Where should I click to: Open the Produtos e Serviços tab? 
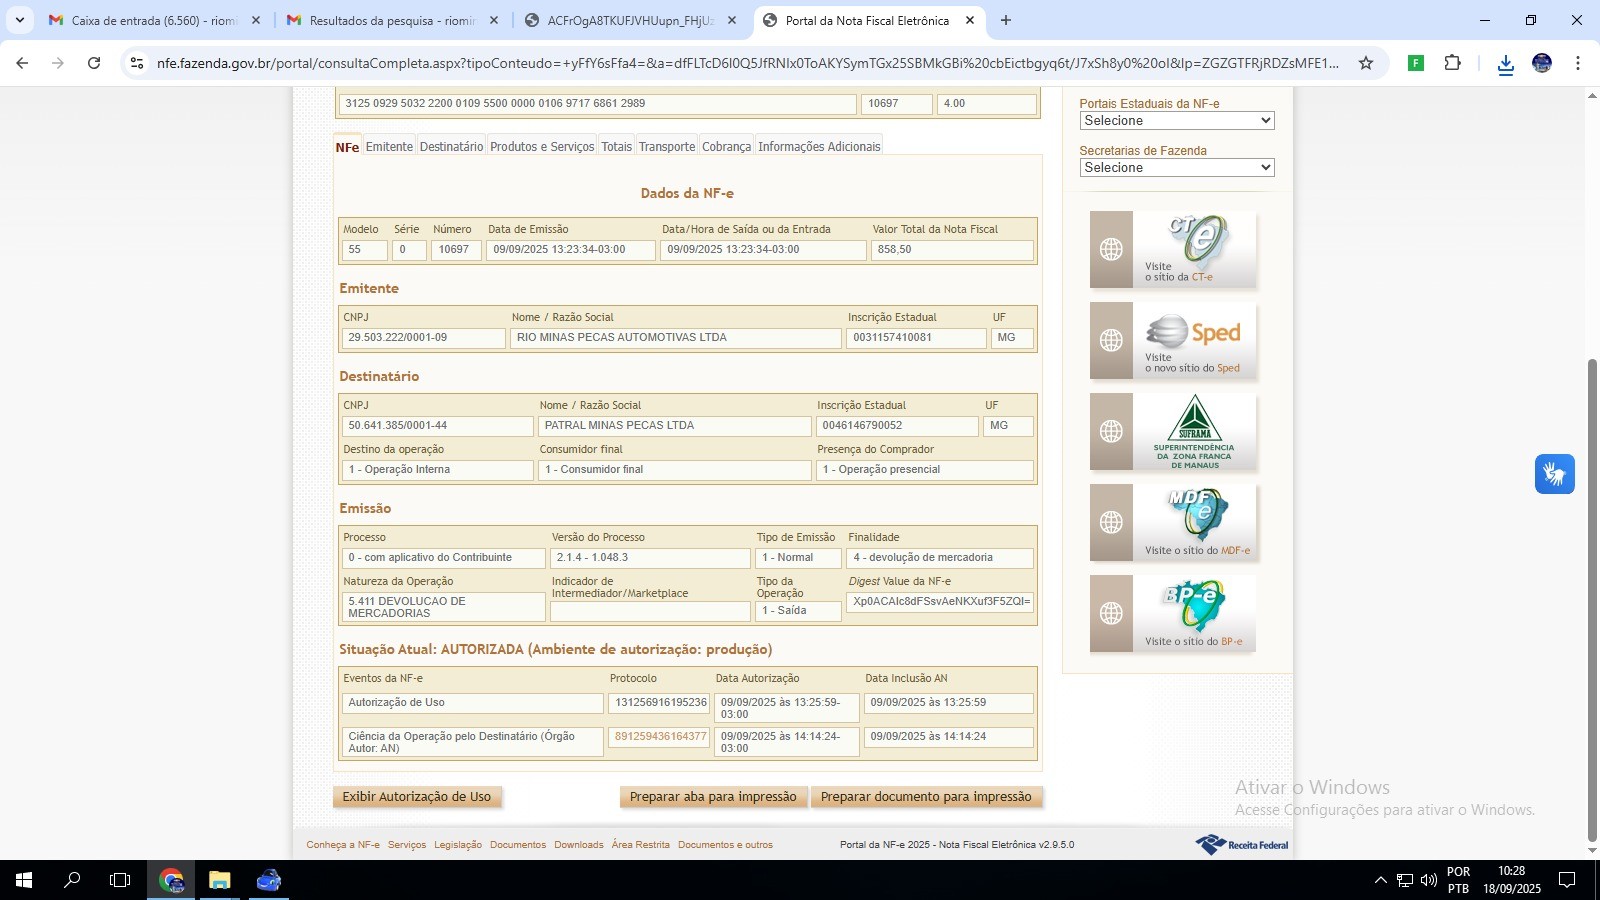tap(541, 147)
